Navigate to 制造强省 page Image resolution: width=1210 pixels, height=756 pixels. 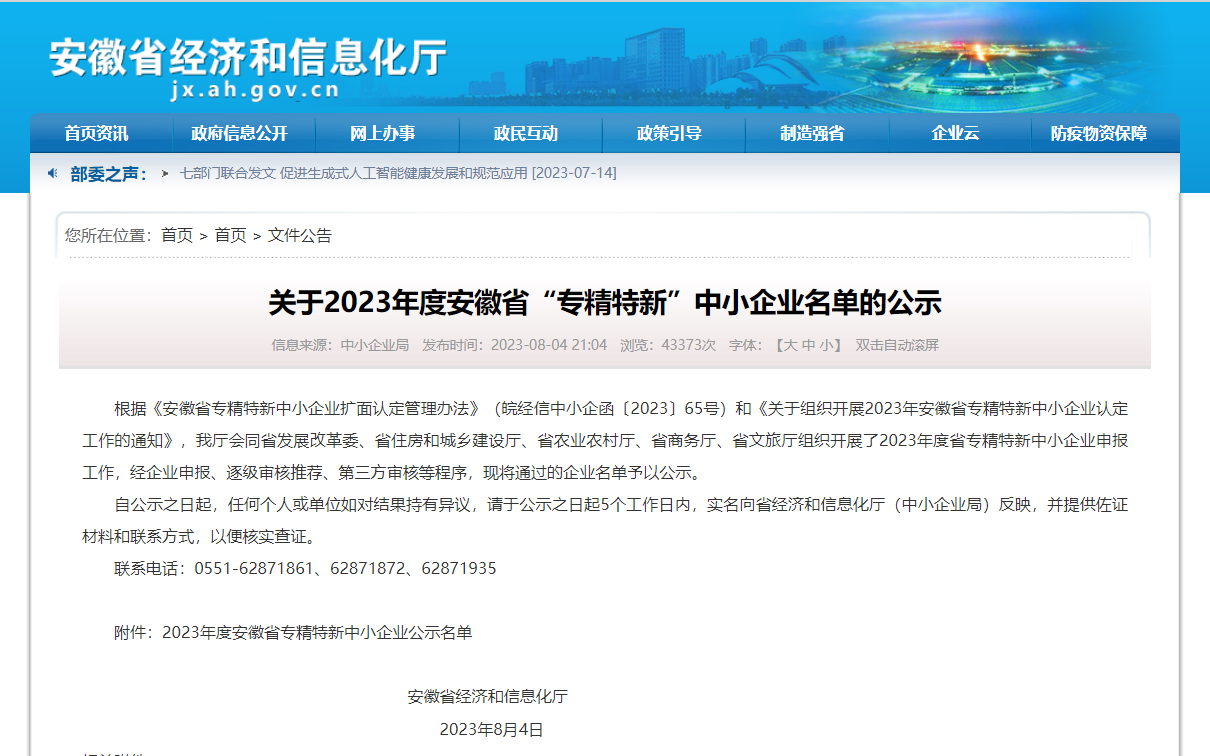point(812,134)
